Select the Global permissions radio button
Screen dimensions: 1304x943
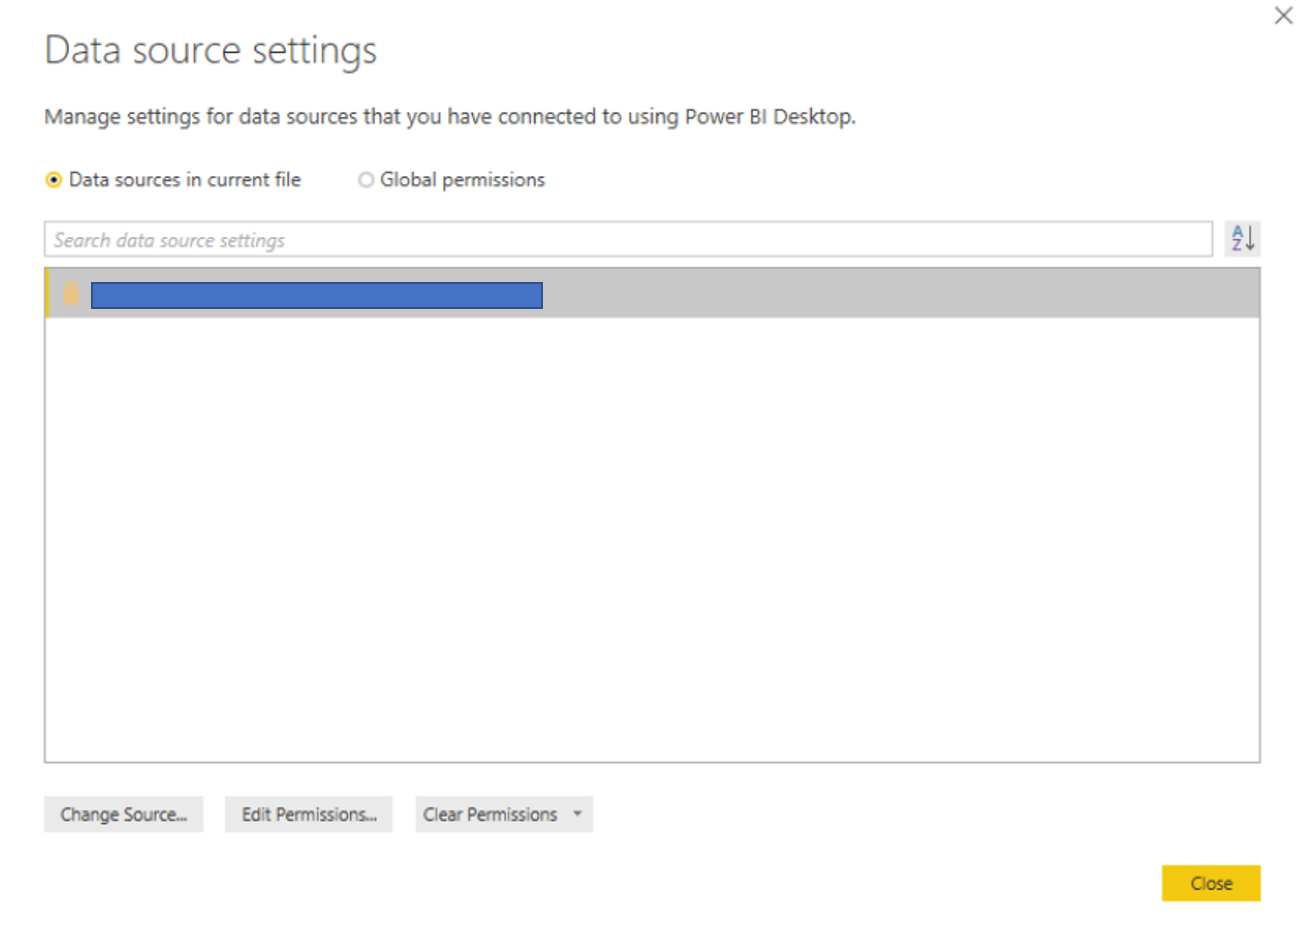pos(366,180)
